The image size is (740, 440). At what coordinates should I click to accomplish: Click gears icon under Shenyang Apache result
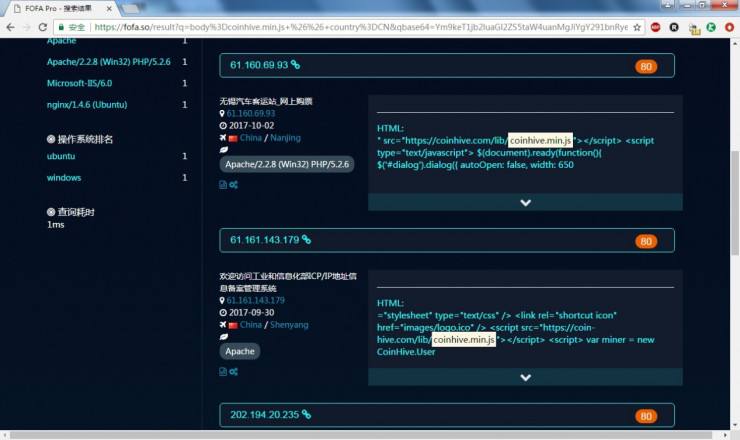click(x=234, y=372)
